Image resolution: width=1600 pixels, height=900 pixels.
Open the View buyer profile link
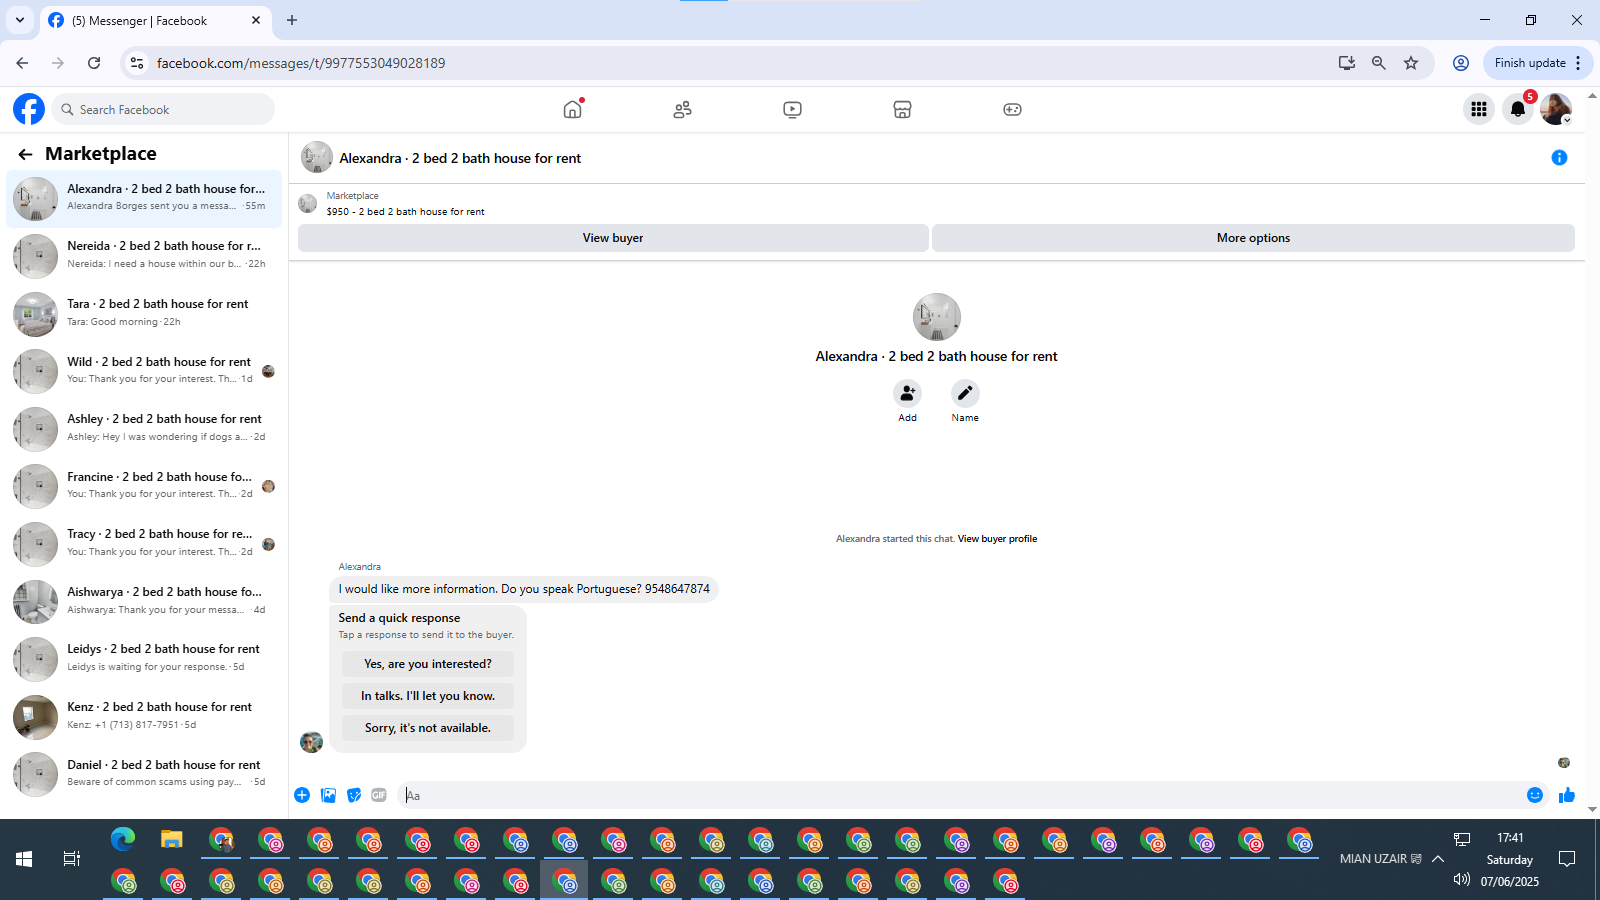[x=997, y=539]
